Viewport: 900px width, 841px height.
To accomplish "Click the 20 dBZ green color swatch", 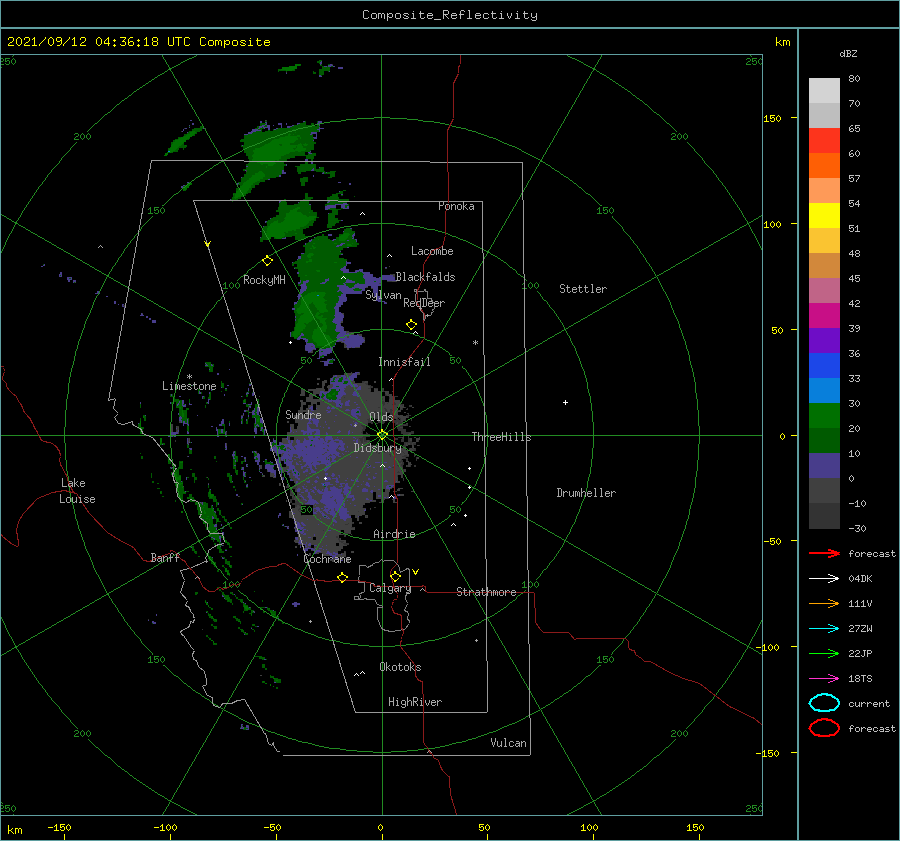I will click(824, 440).
